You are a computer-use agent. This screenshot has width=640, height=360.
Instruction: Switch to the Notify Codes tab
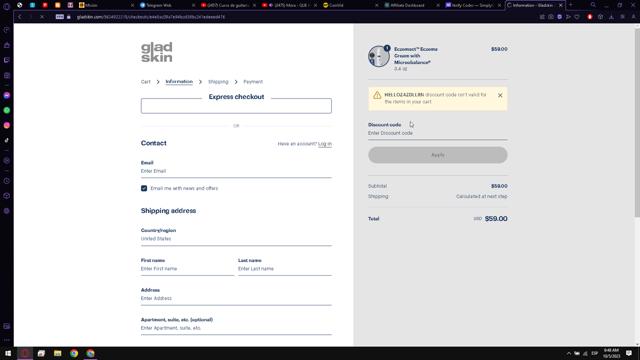[x=472, y=5]
